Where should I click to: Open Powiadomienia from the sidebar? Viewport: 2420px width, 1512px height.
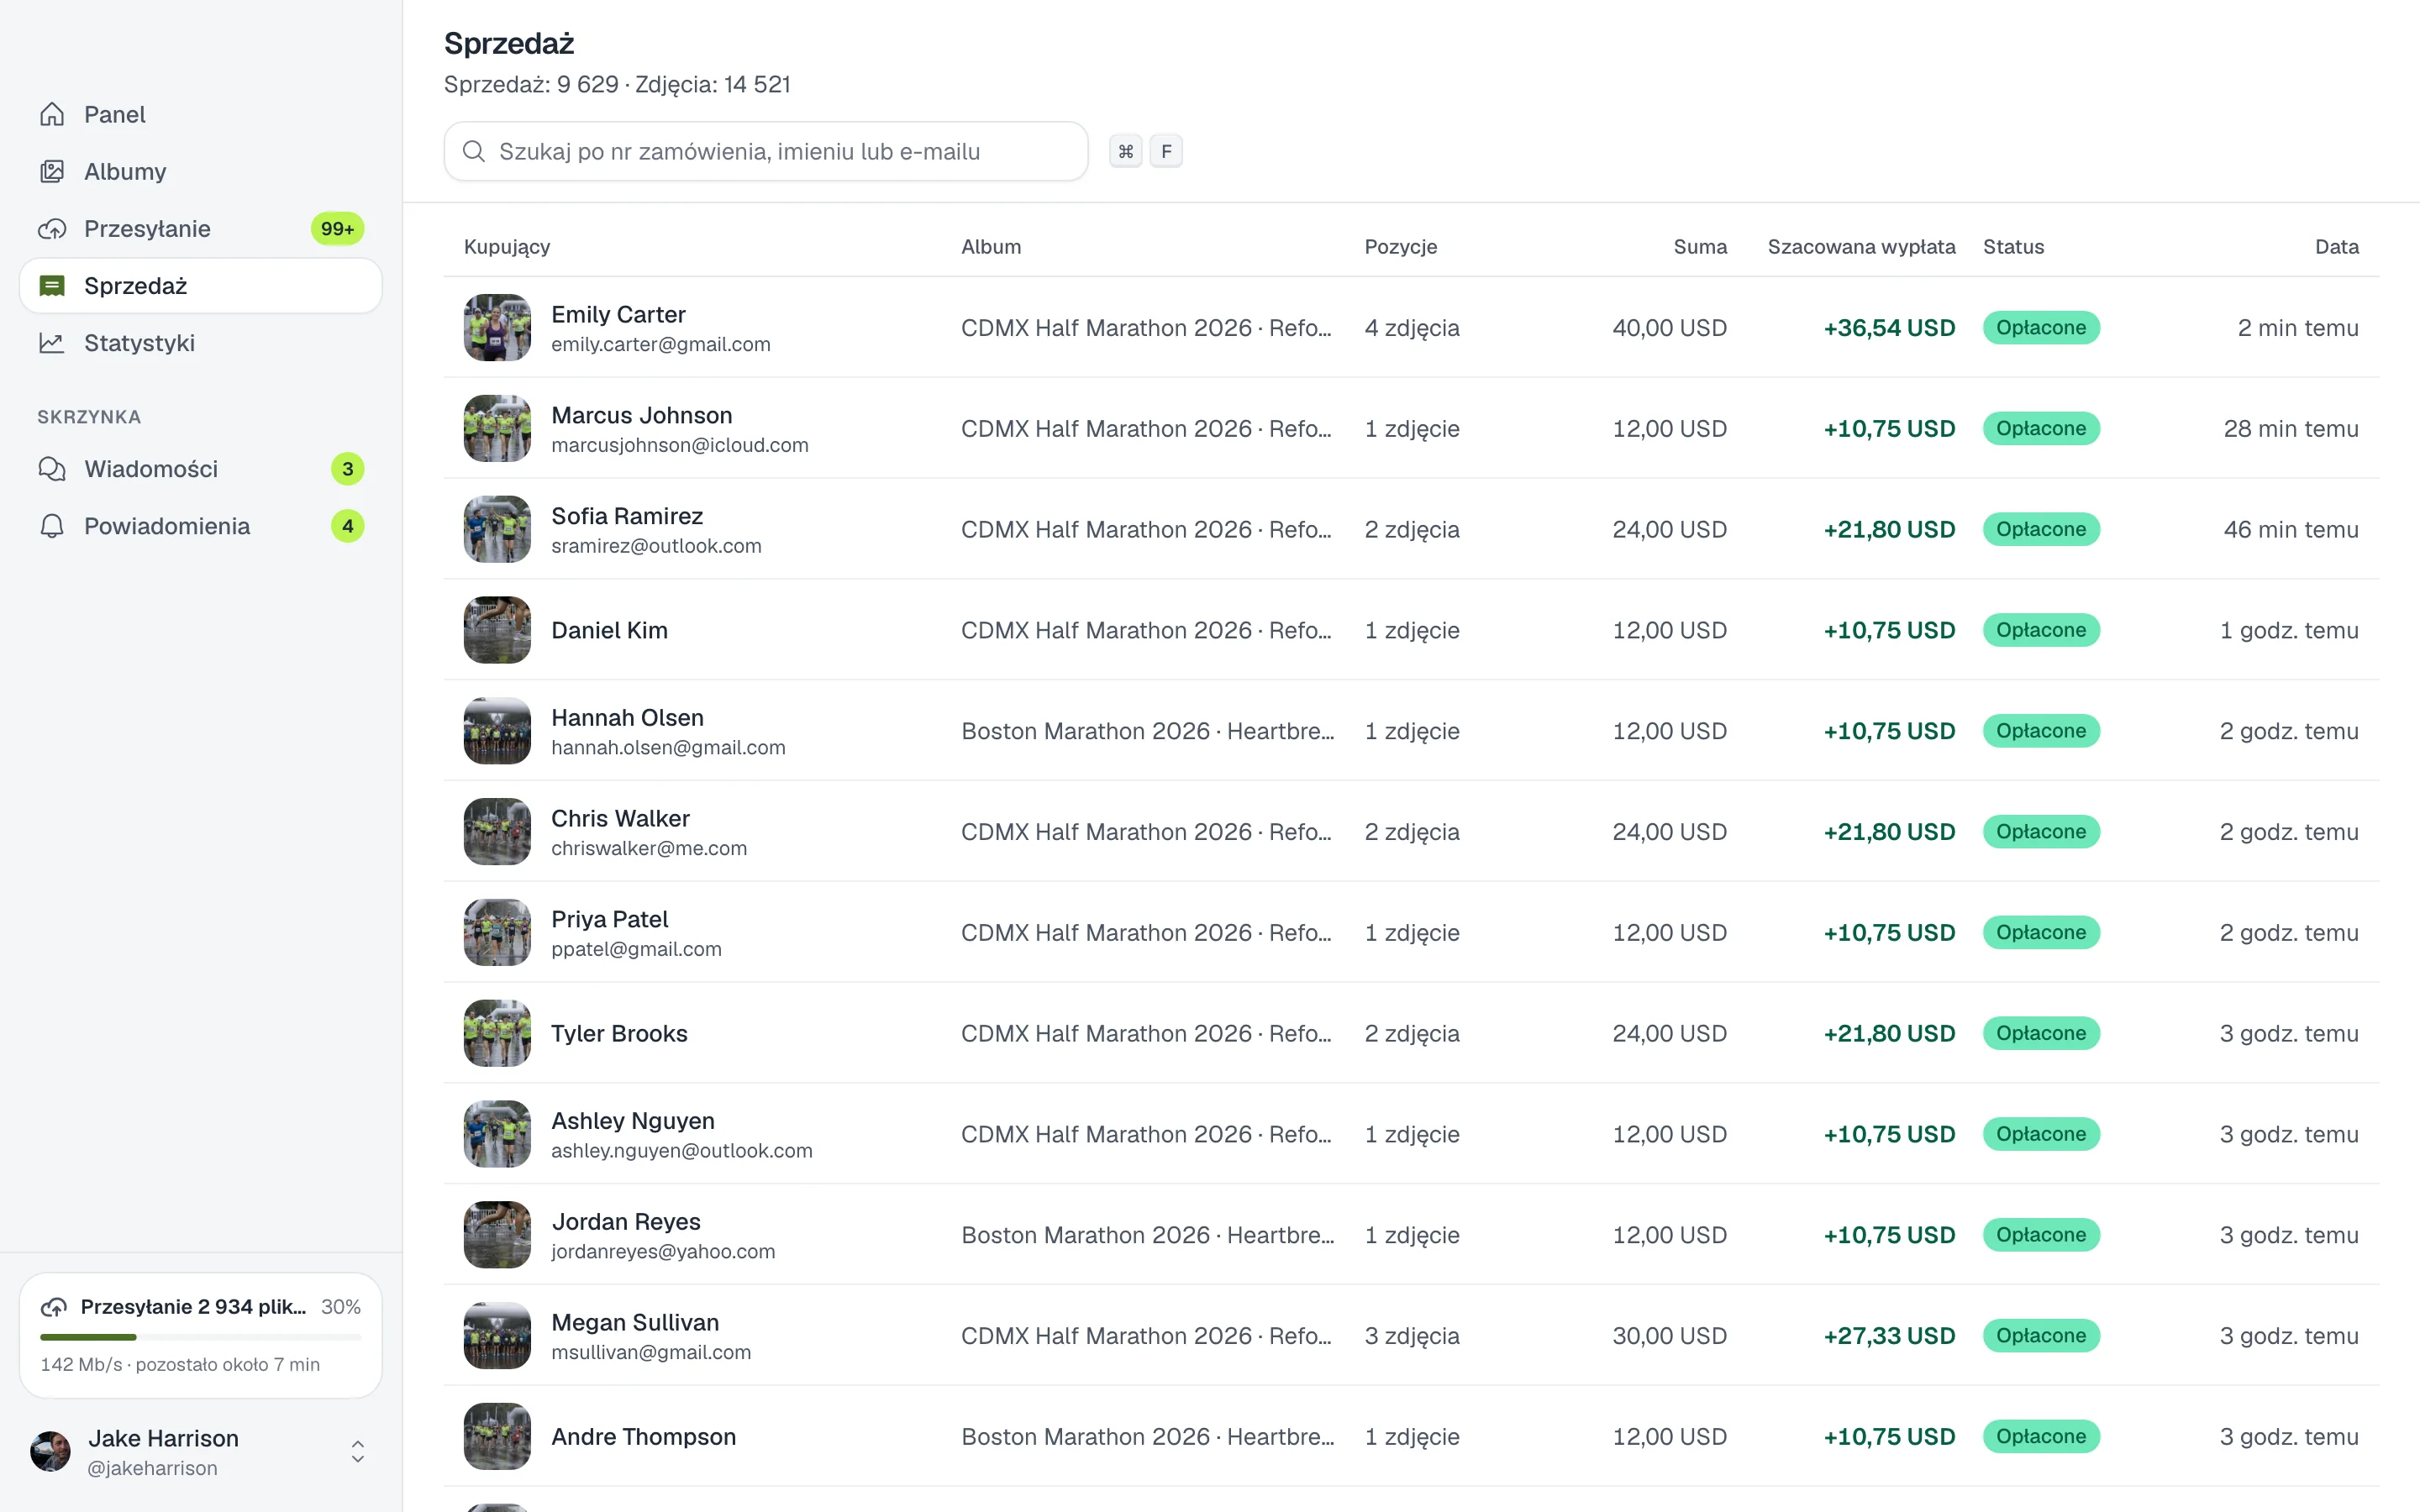[x=200, y=526]
